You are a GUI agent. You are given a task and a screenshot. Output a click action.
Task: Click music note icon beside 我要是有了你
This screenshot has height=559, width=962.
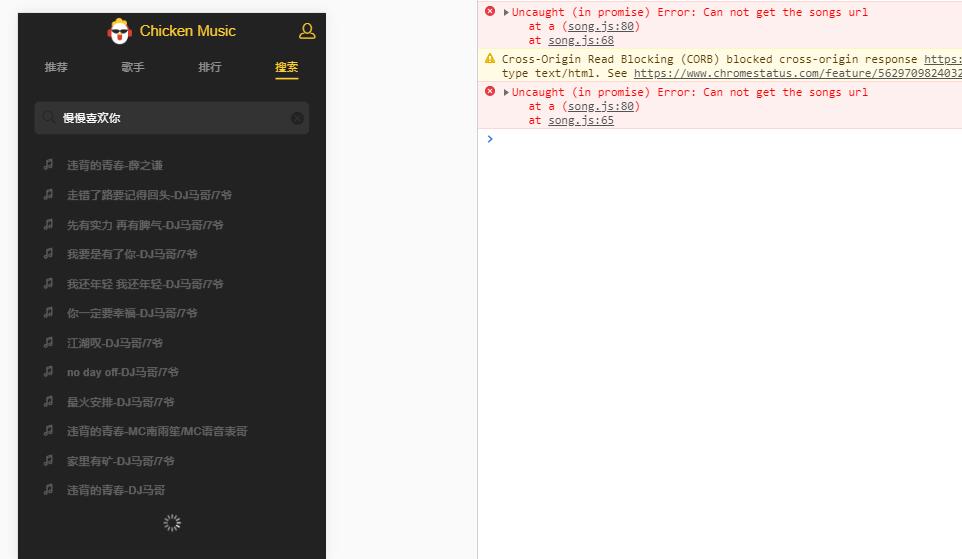[x=48, y=253]
